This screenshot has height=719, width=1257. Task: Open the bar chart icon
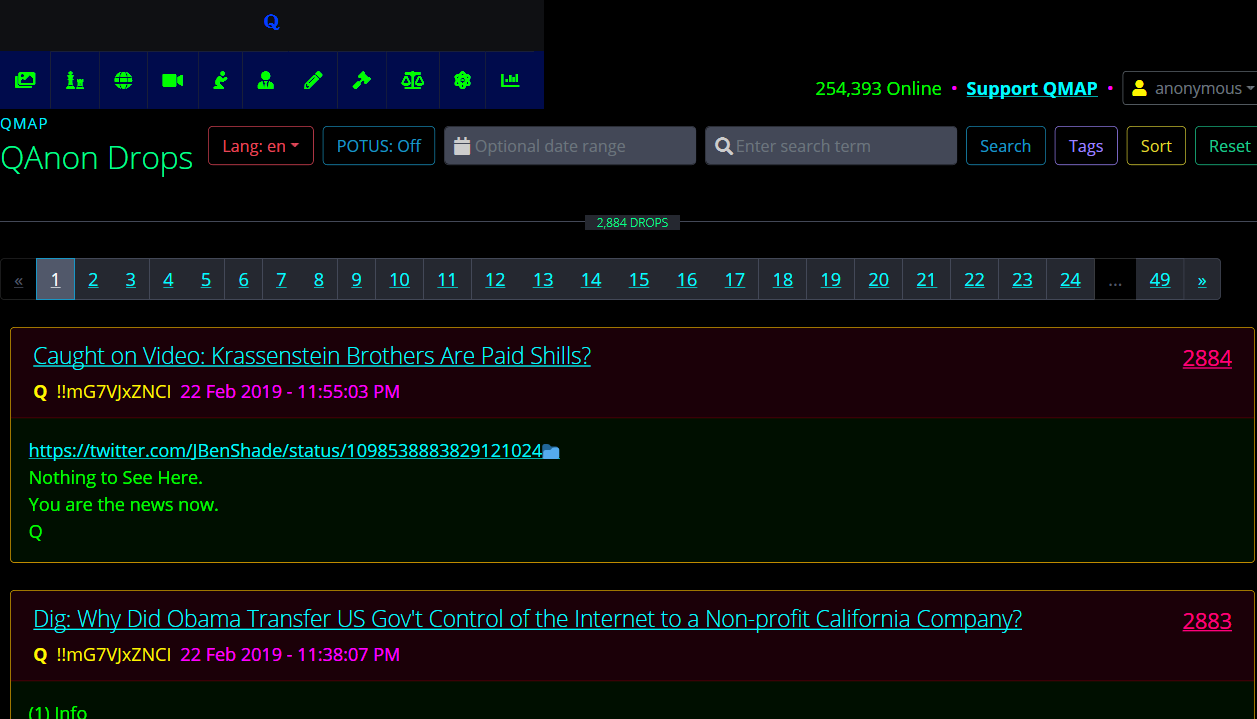pos(510,80)
